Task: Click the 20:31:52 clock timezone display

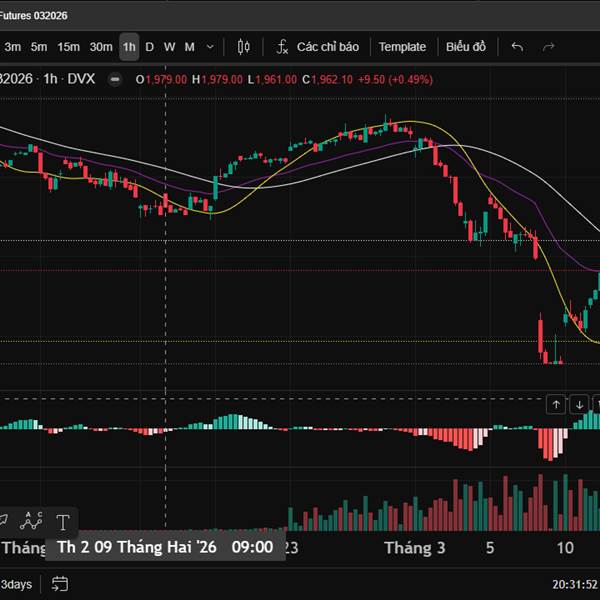Action: [x=575, y=584]
